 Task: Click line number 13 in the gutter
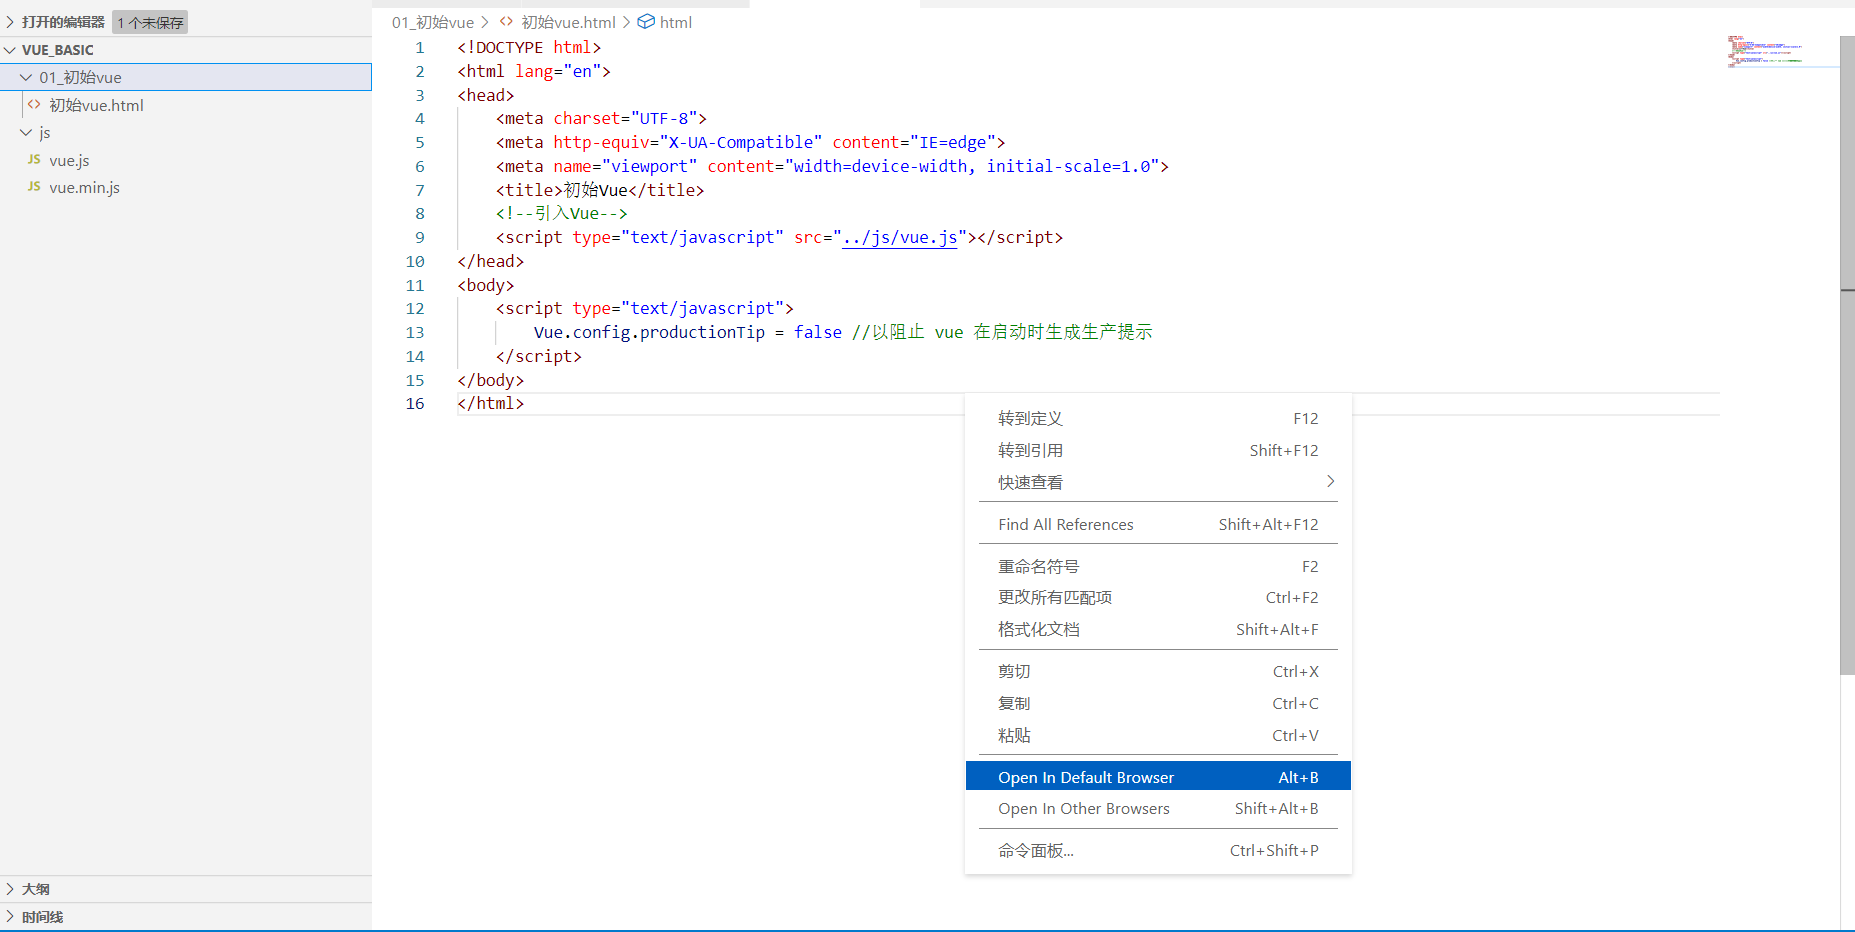point(415,332)
